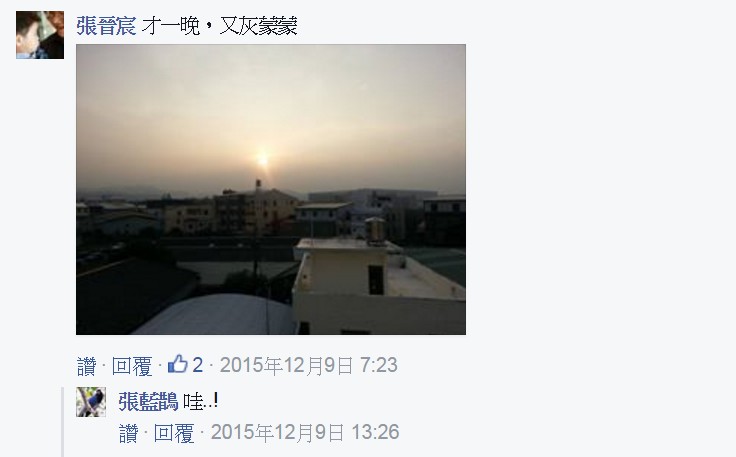This screenshot has height=457, width=736.
Task: Open timestamp 2015年12月9日 13:26
Action: (305, 433)
